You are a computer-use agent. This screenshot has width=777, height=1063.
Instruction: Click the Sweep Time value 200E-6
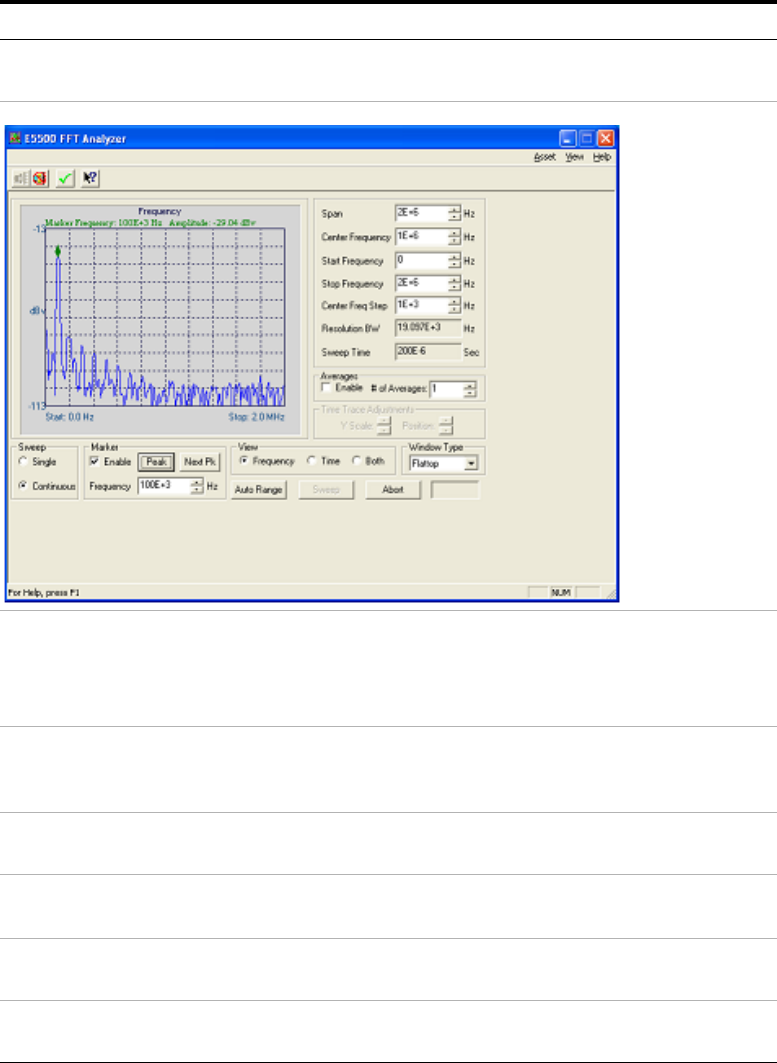428,352
